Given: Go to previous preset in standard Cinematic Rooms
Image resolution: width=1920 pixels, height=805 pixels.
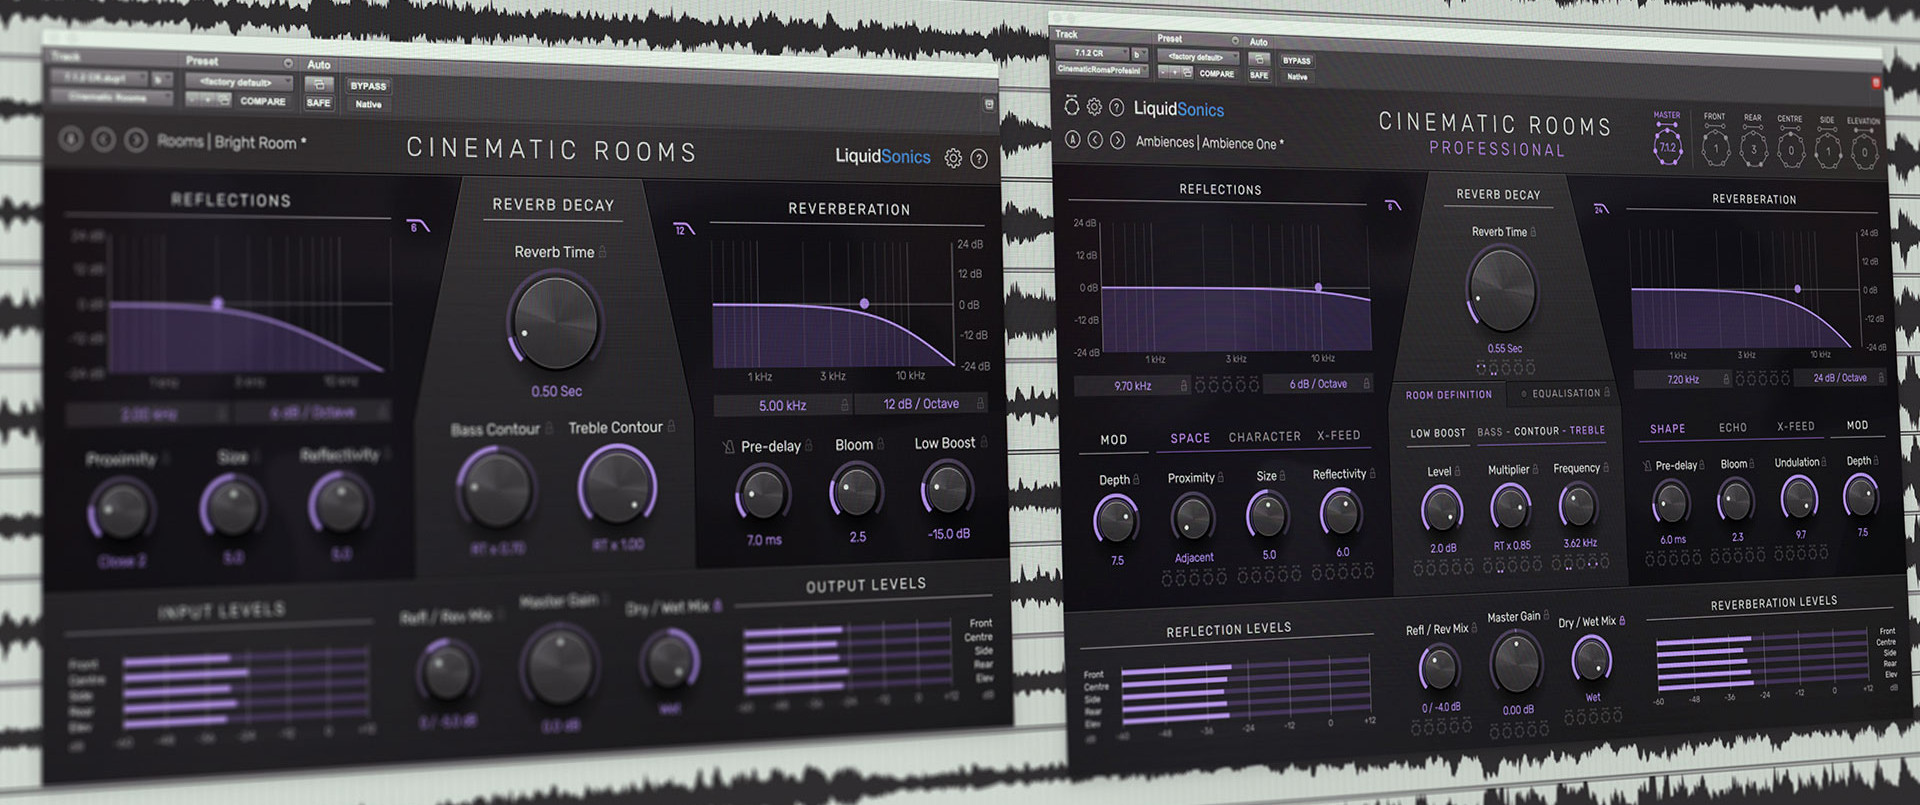Looking at the screenshot, I should 103,140.
